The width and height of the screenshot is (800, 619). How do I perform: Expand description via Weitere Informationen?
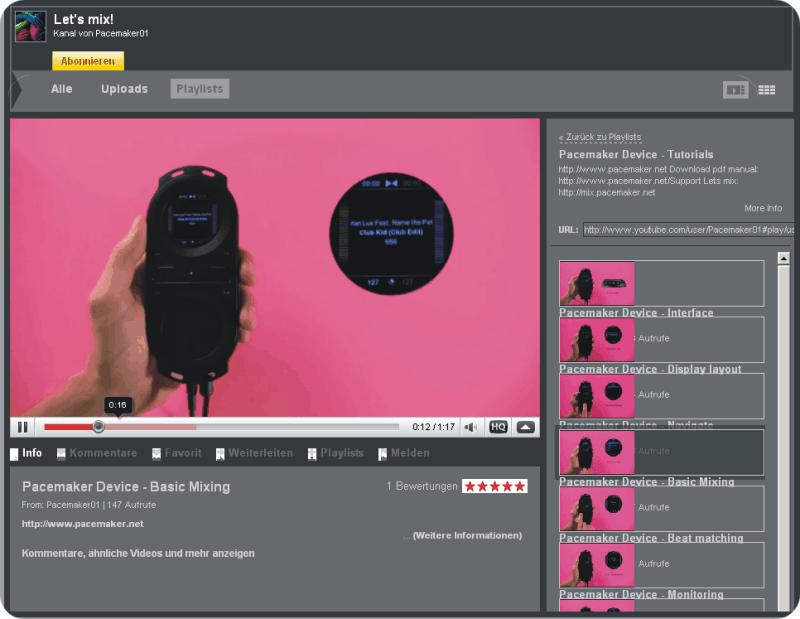coord(466,535)
